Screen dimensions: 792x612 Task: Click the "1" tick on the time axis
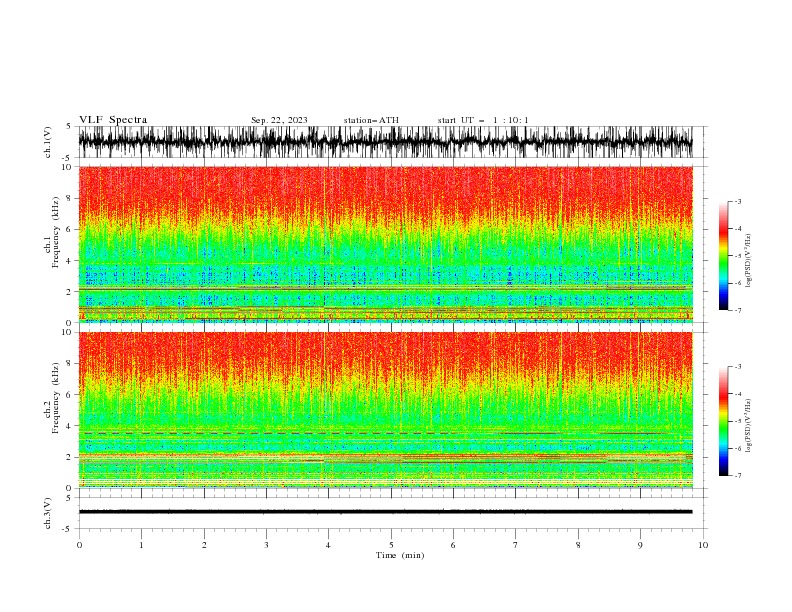point(141,545)
